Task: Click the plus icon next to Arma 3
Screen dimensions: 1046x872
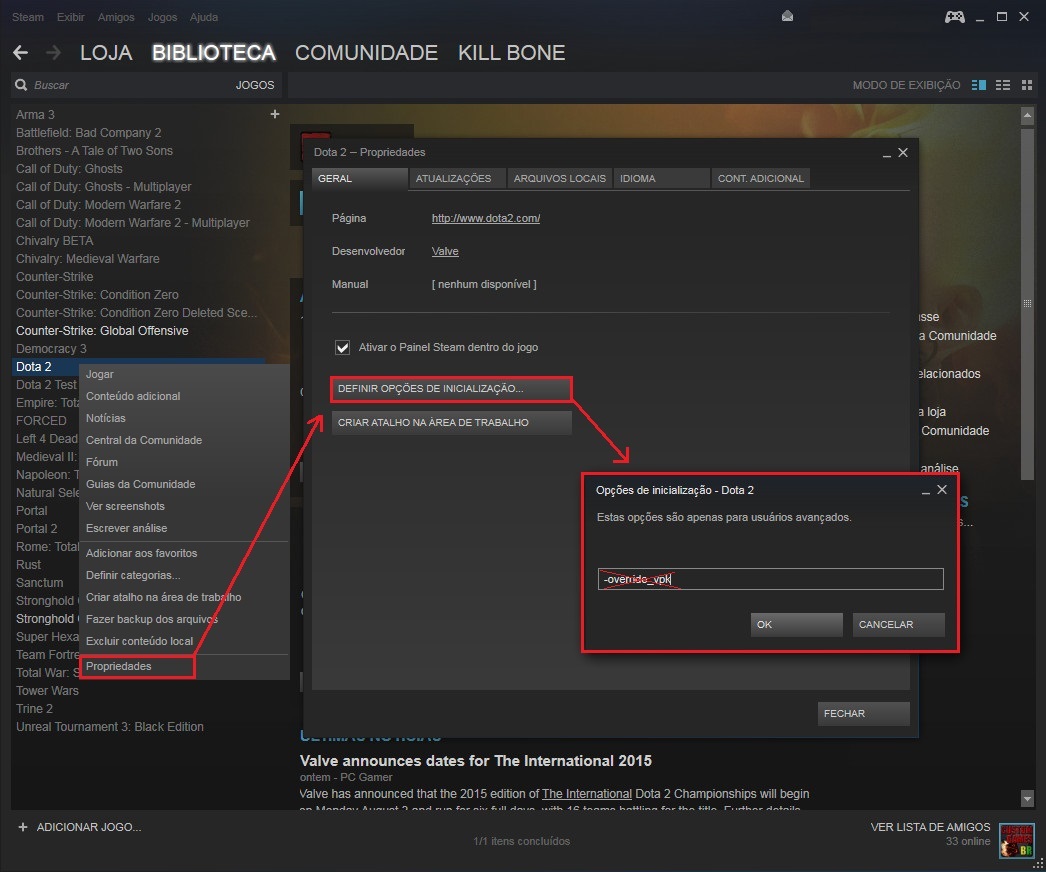Action: tap(274, 114)
